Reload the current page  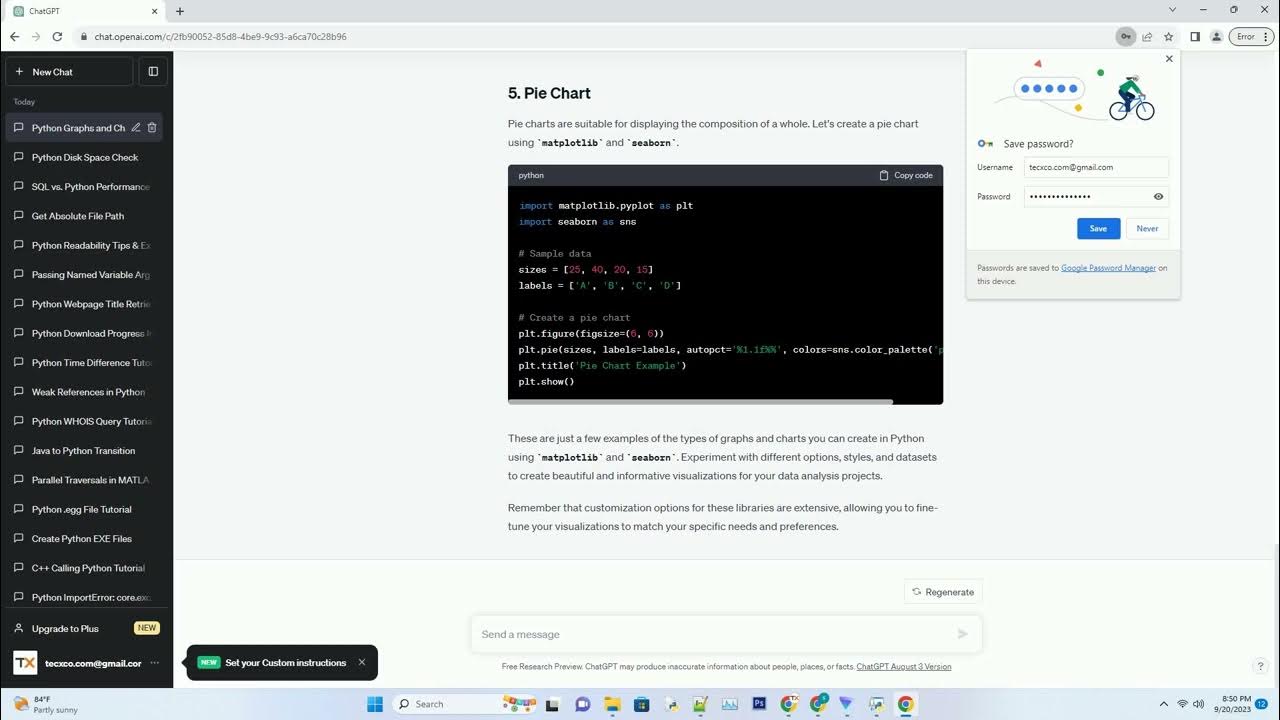(57, 37)
